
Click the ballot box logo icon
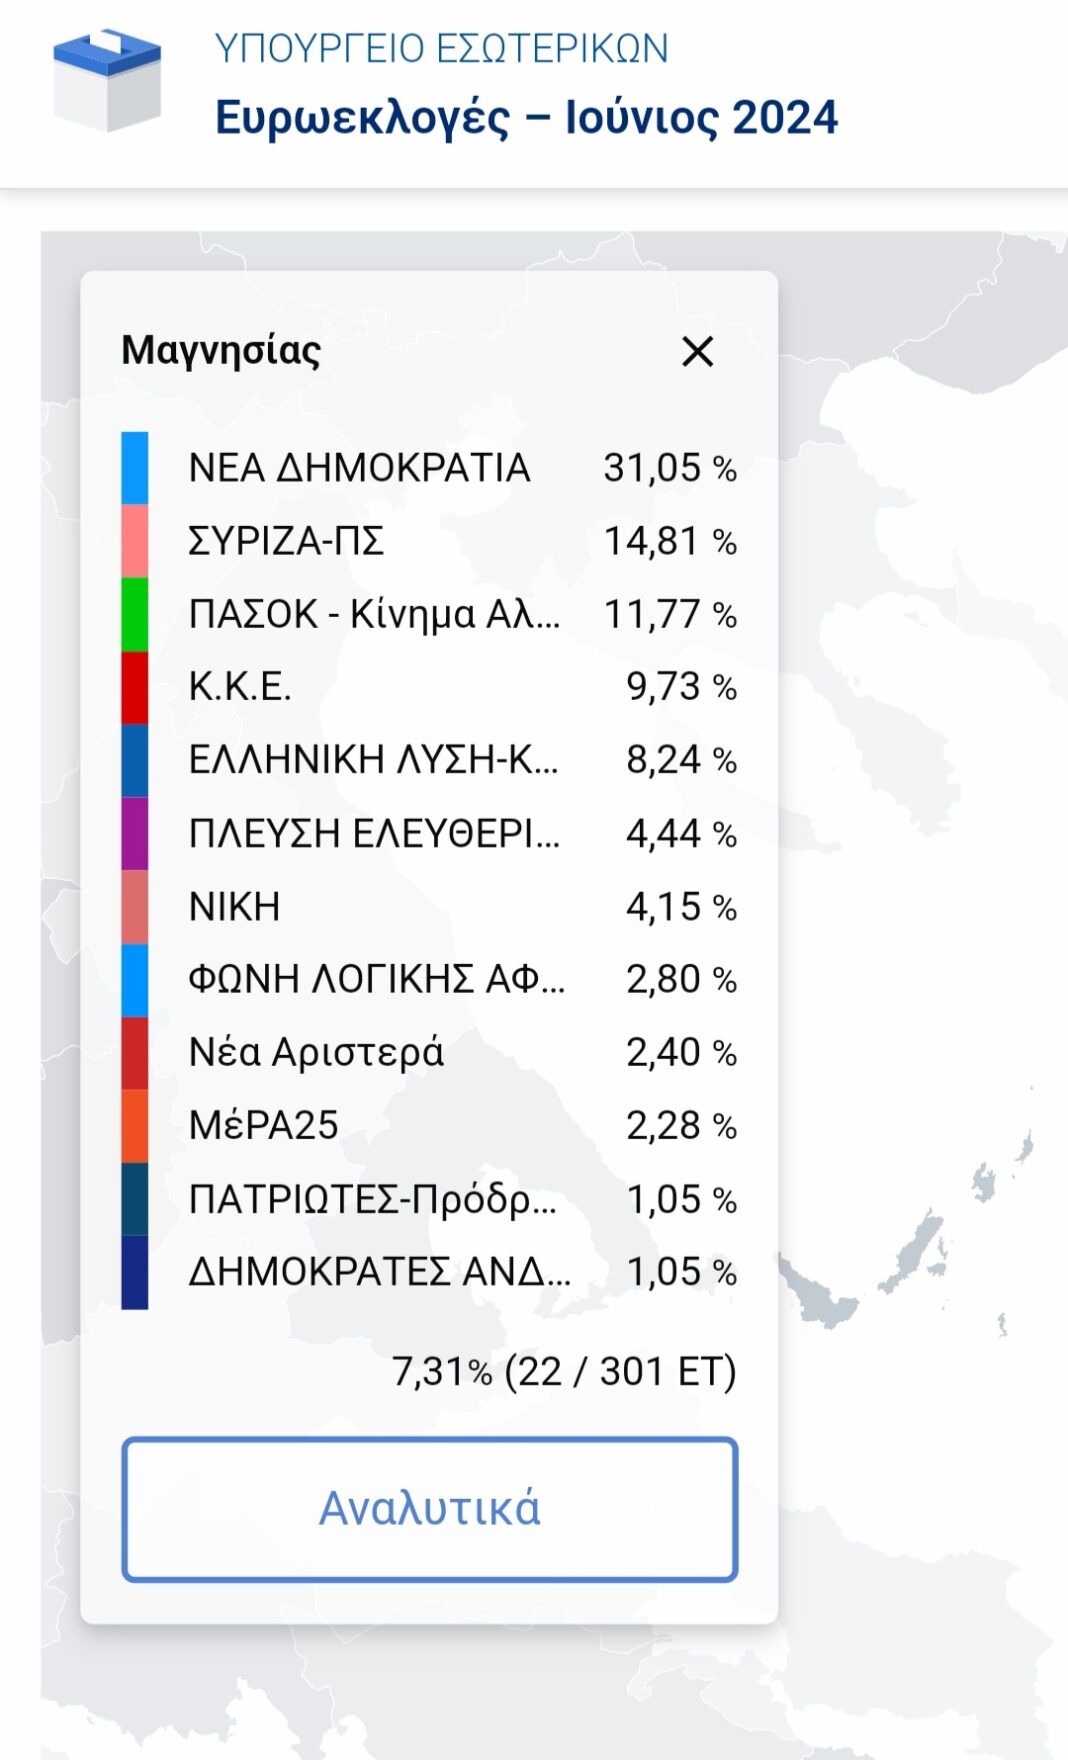[107, 80]
